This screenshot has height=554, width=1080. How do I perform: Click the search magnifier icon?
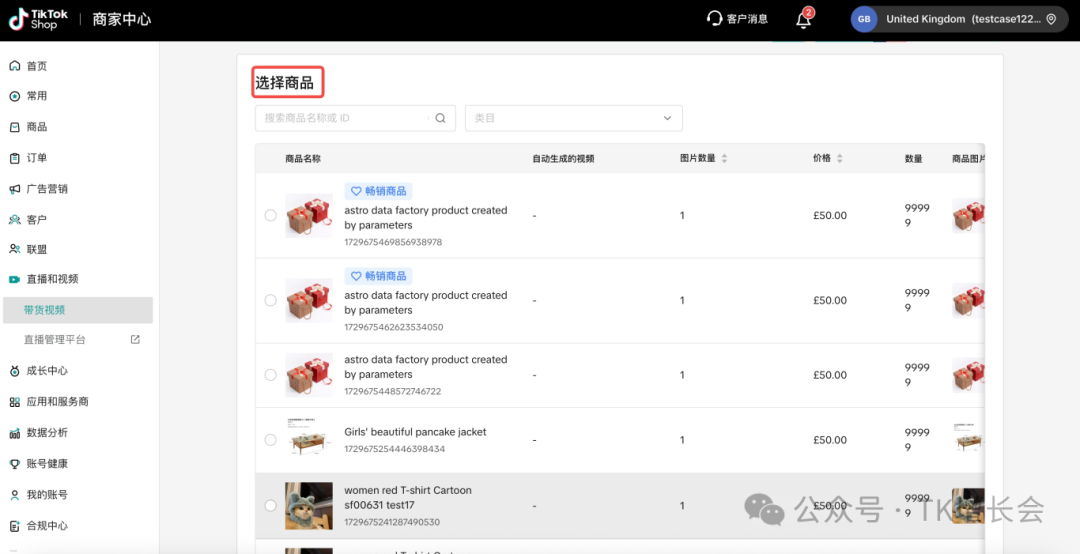click(x=440, y=118)
